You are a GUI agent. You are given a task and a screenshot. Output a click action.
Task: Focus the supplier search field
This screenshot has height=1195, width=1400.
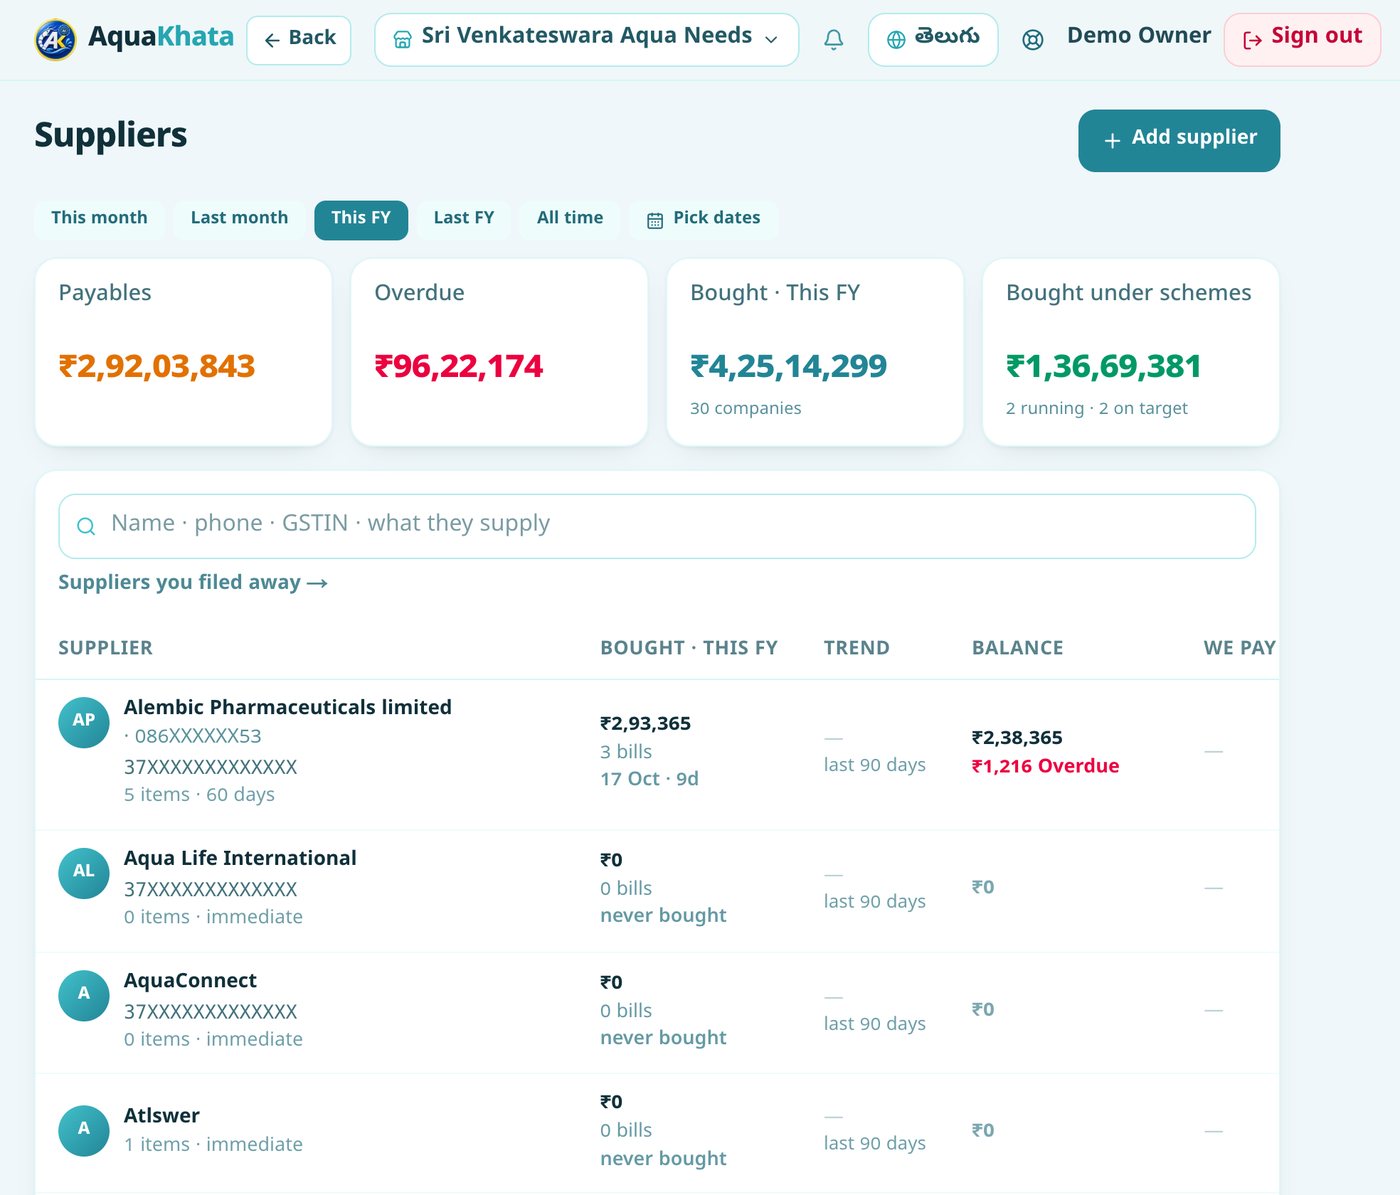pos(657,526)
